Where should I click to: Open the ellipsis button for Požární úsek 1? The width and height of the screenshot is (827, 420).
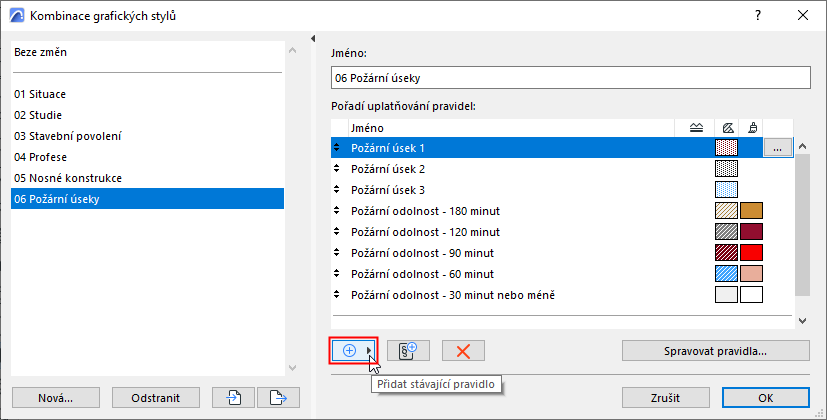click(x=778, y=148)
